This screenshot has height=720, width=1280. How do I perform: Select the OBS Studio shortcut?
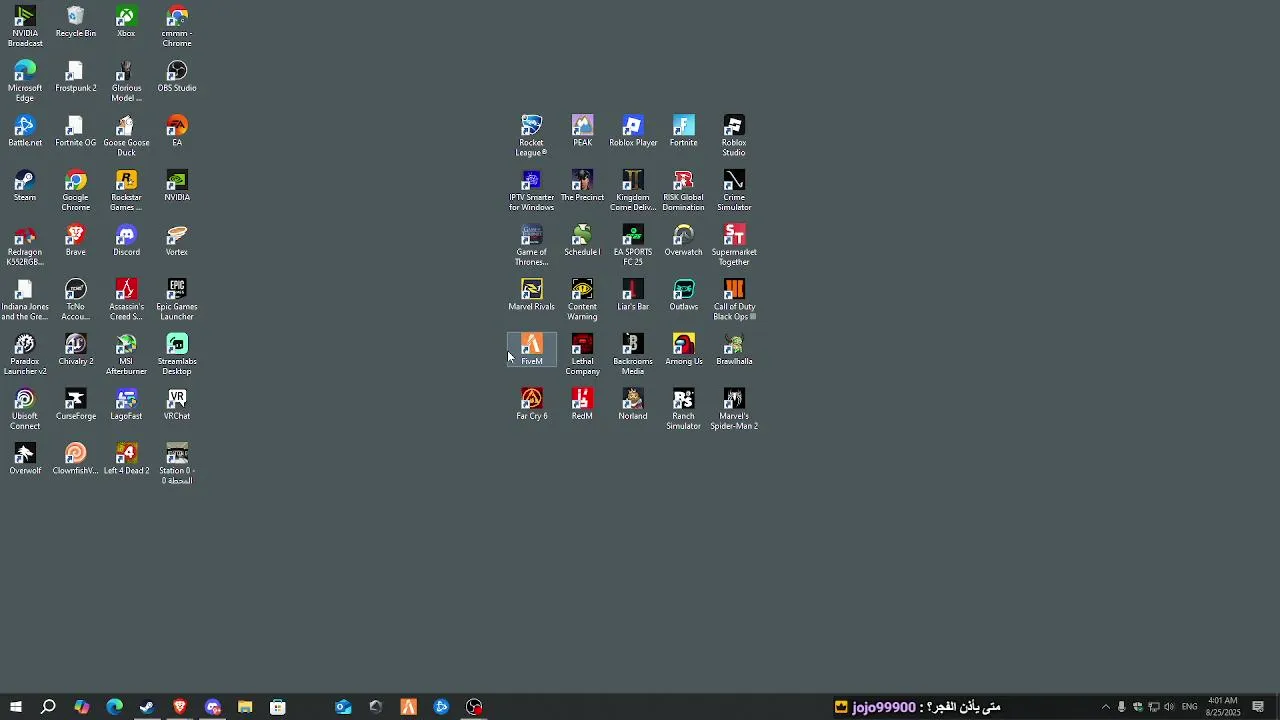pyautogui.click(x=177, y=77)
